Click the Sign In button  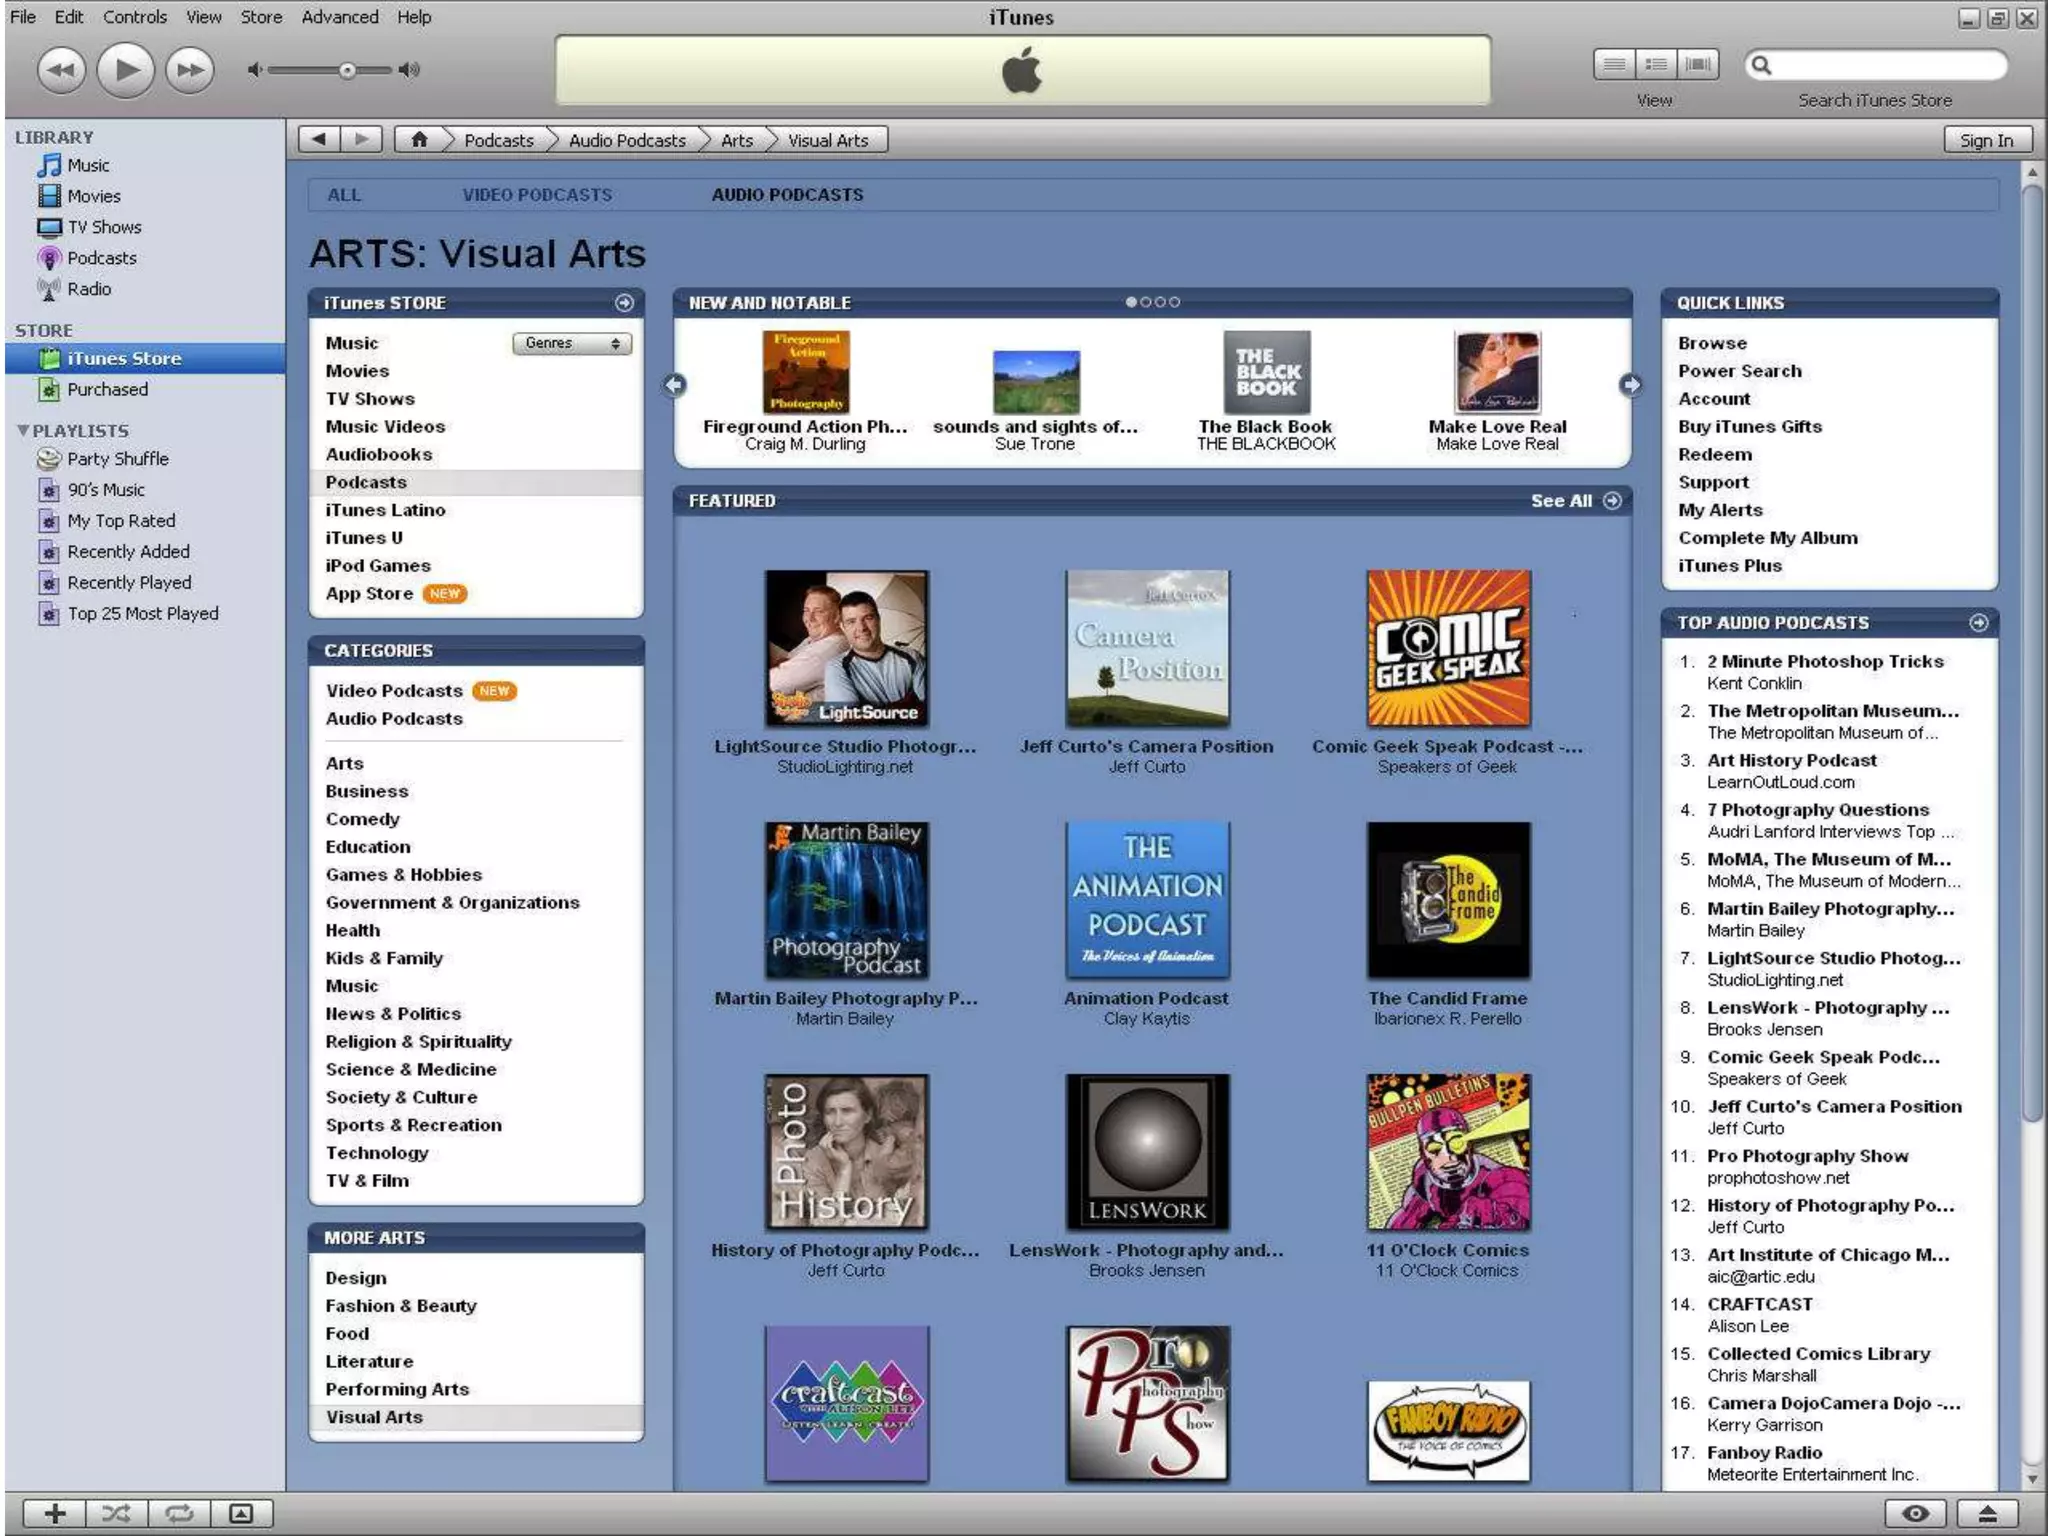pyautogui.click(x=1986, y=140)
